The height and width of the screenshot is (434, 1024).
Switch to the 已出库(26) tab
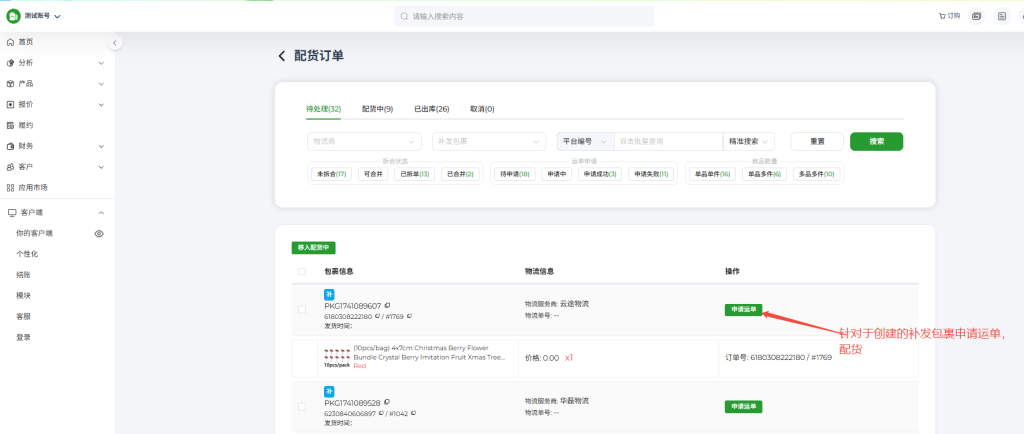[431, 109]
